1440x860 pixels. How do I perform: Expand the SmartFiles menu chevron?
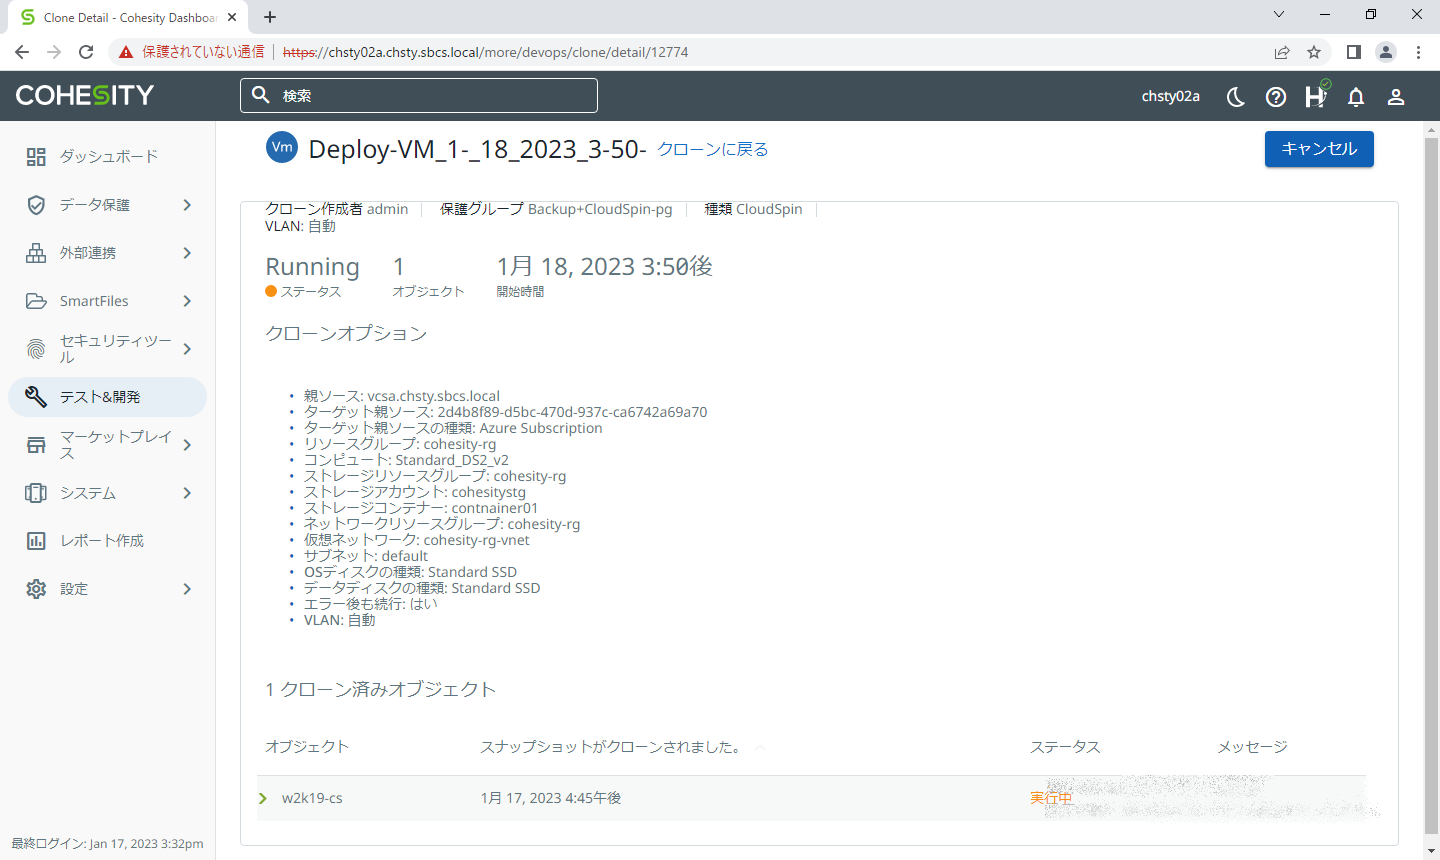click(x=187, y=301)
